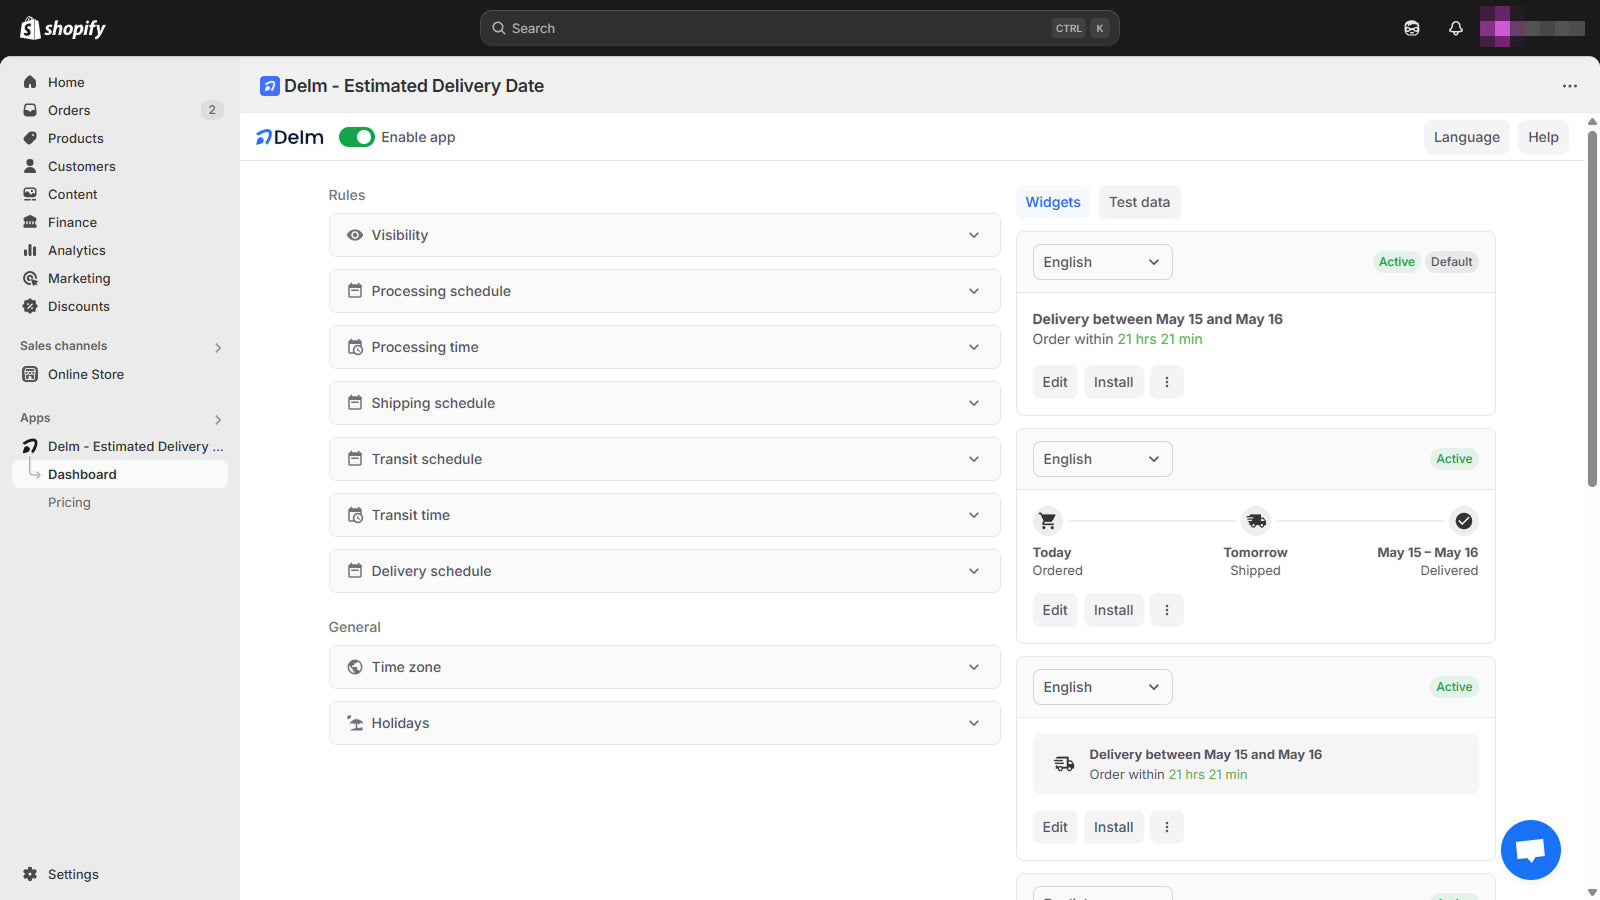The width and height of the screenshot is (1600, 900).
Task: Toggle the Enable app switch
Action: tap(357, 137)
